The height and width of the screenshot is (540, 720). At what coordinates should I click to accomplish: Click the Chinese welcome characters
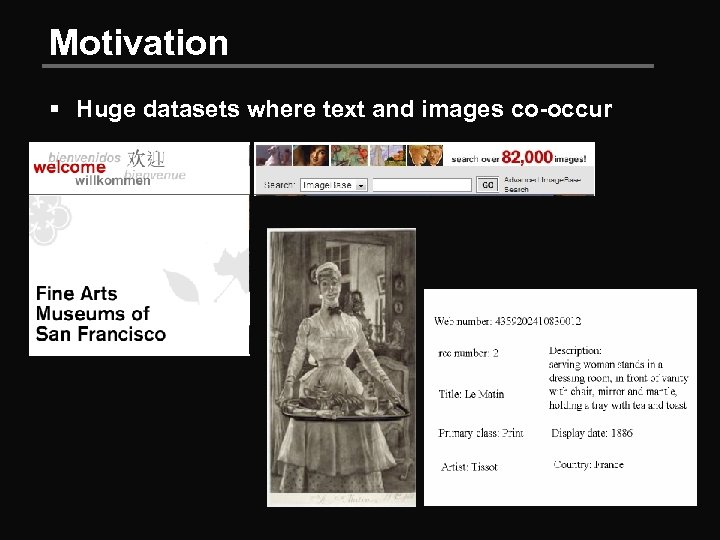point(146,159)
